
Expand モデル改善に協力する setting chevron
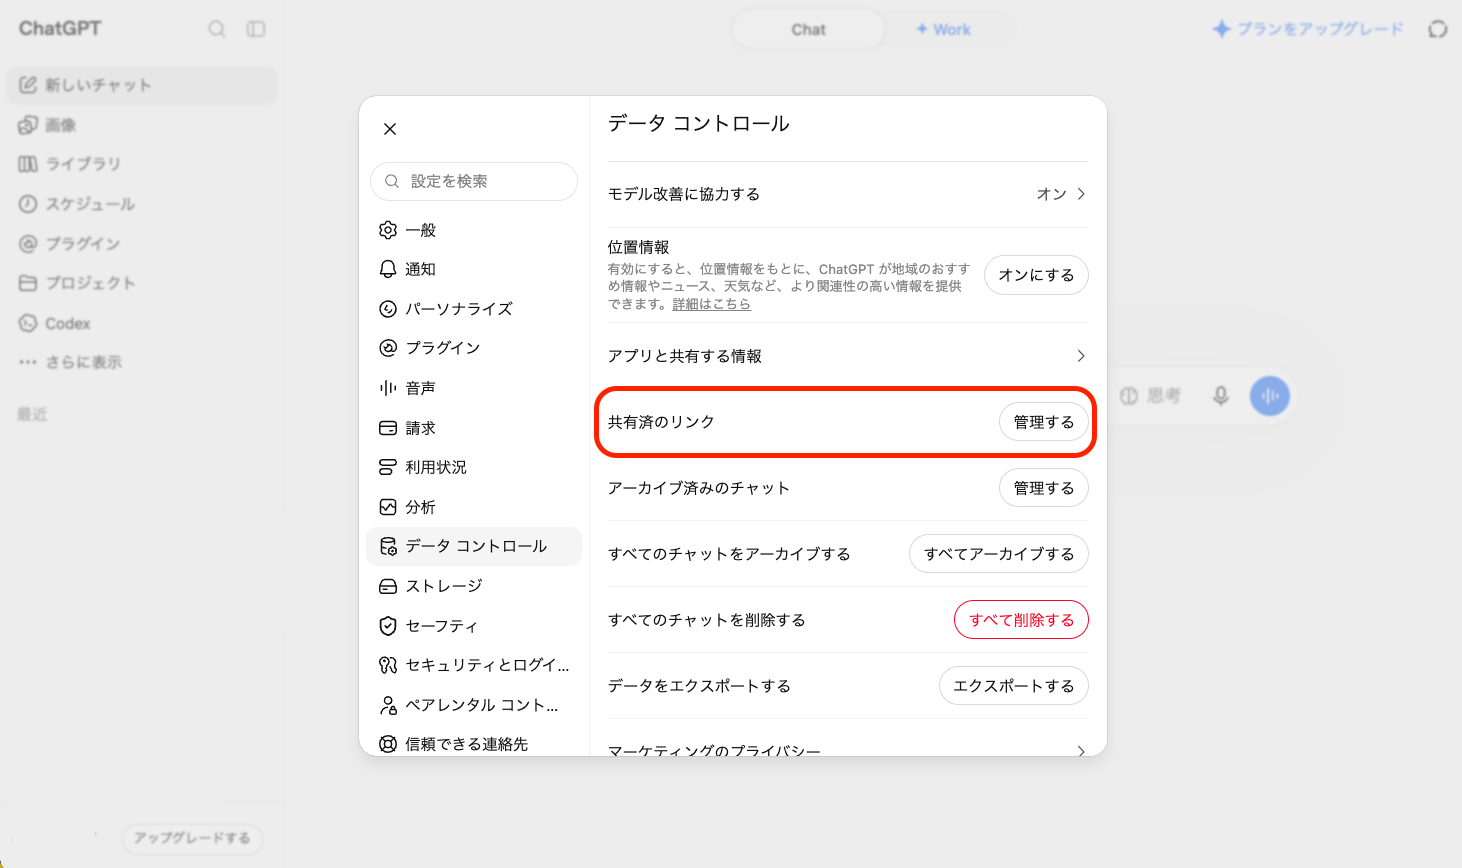coord(1081,194)
